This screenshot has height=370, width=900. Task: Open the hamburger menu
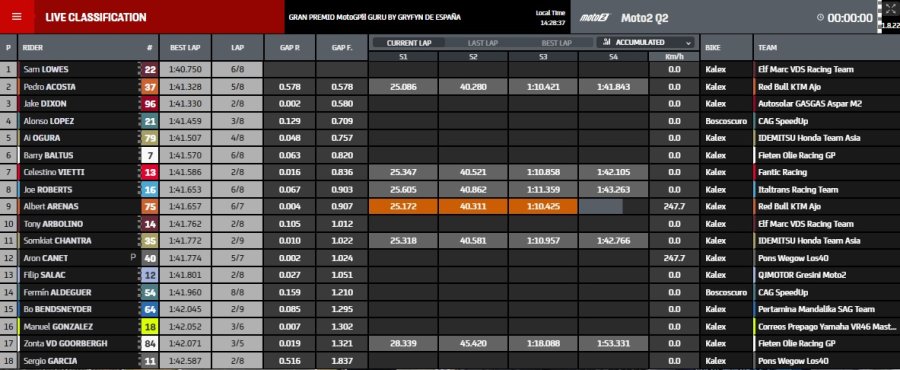point(17,17)
